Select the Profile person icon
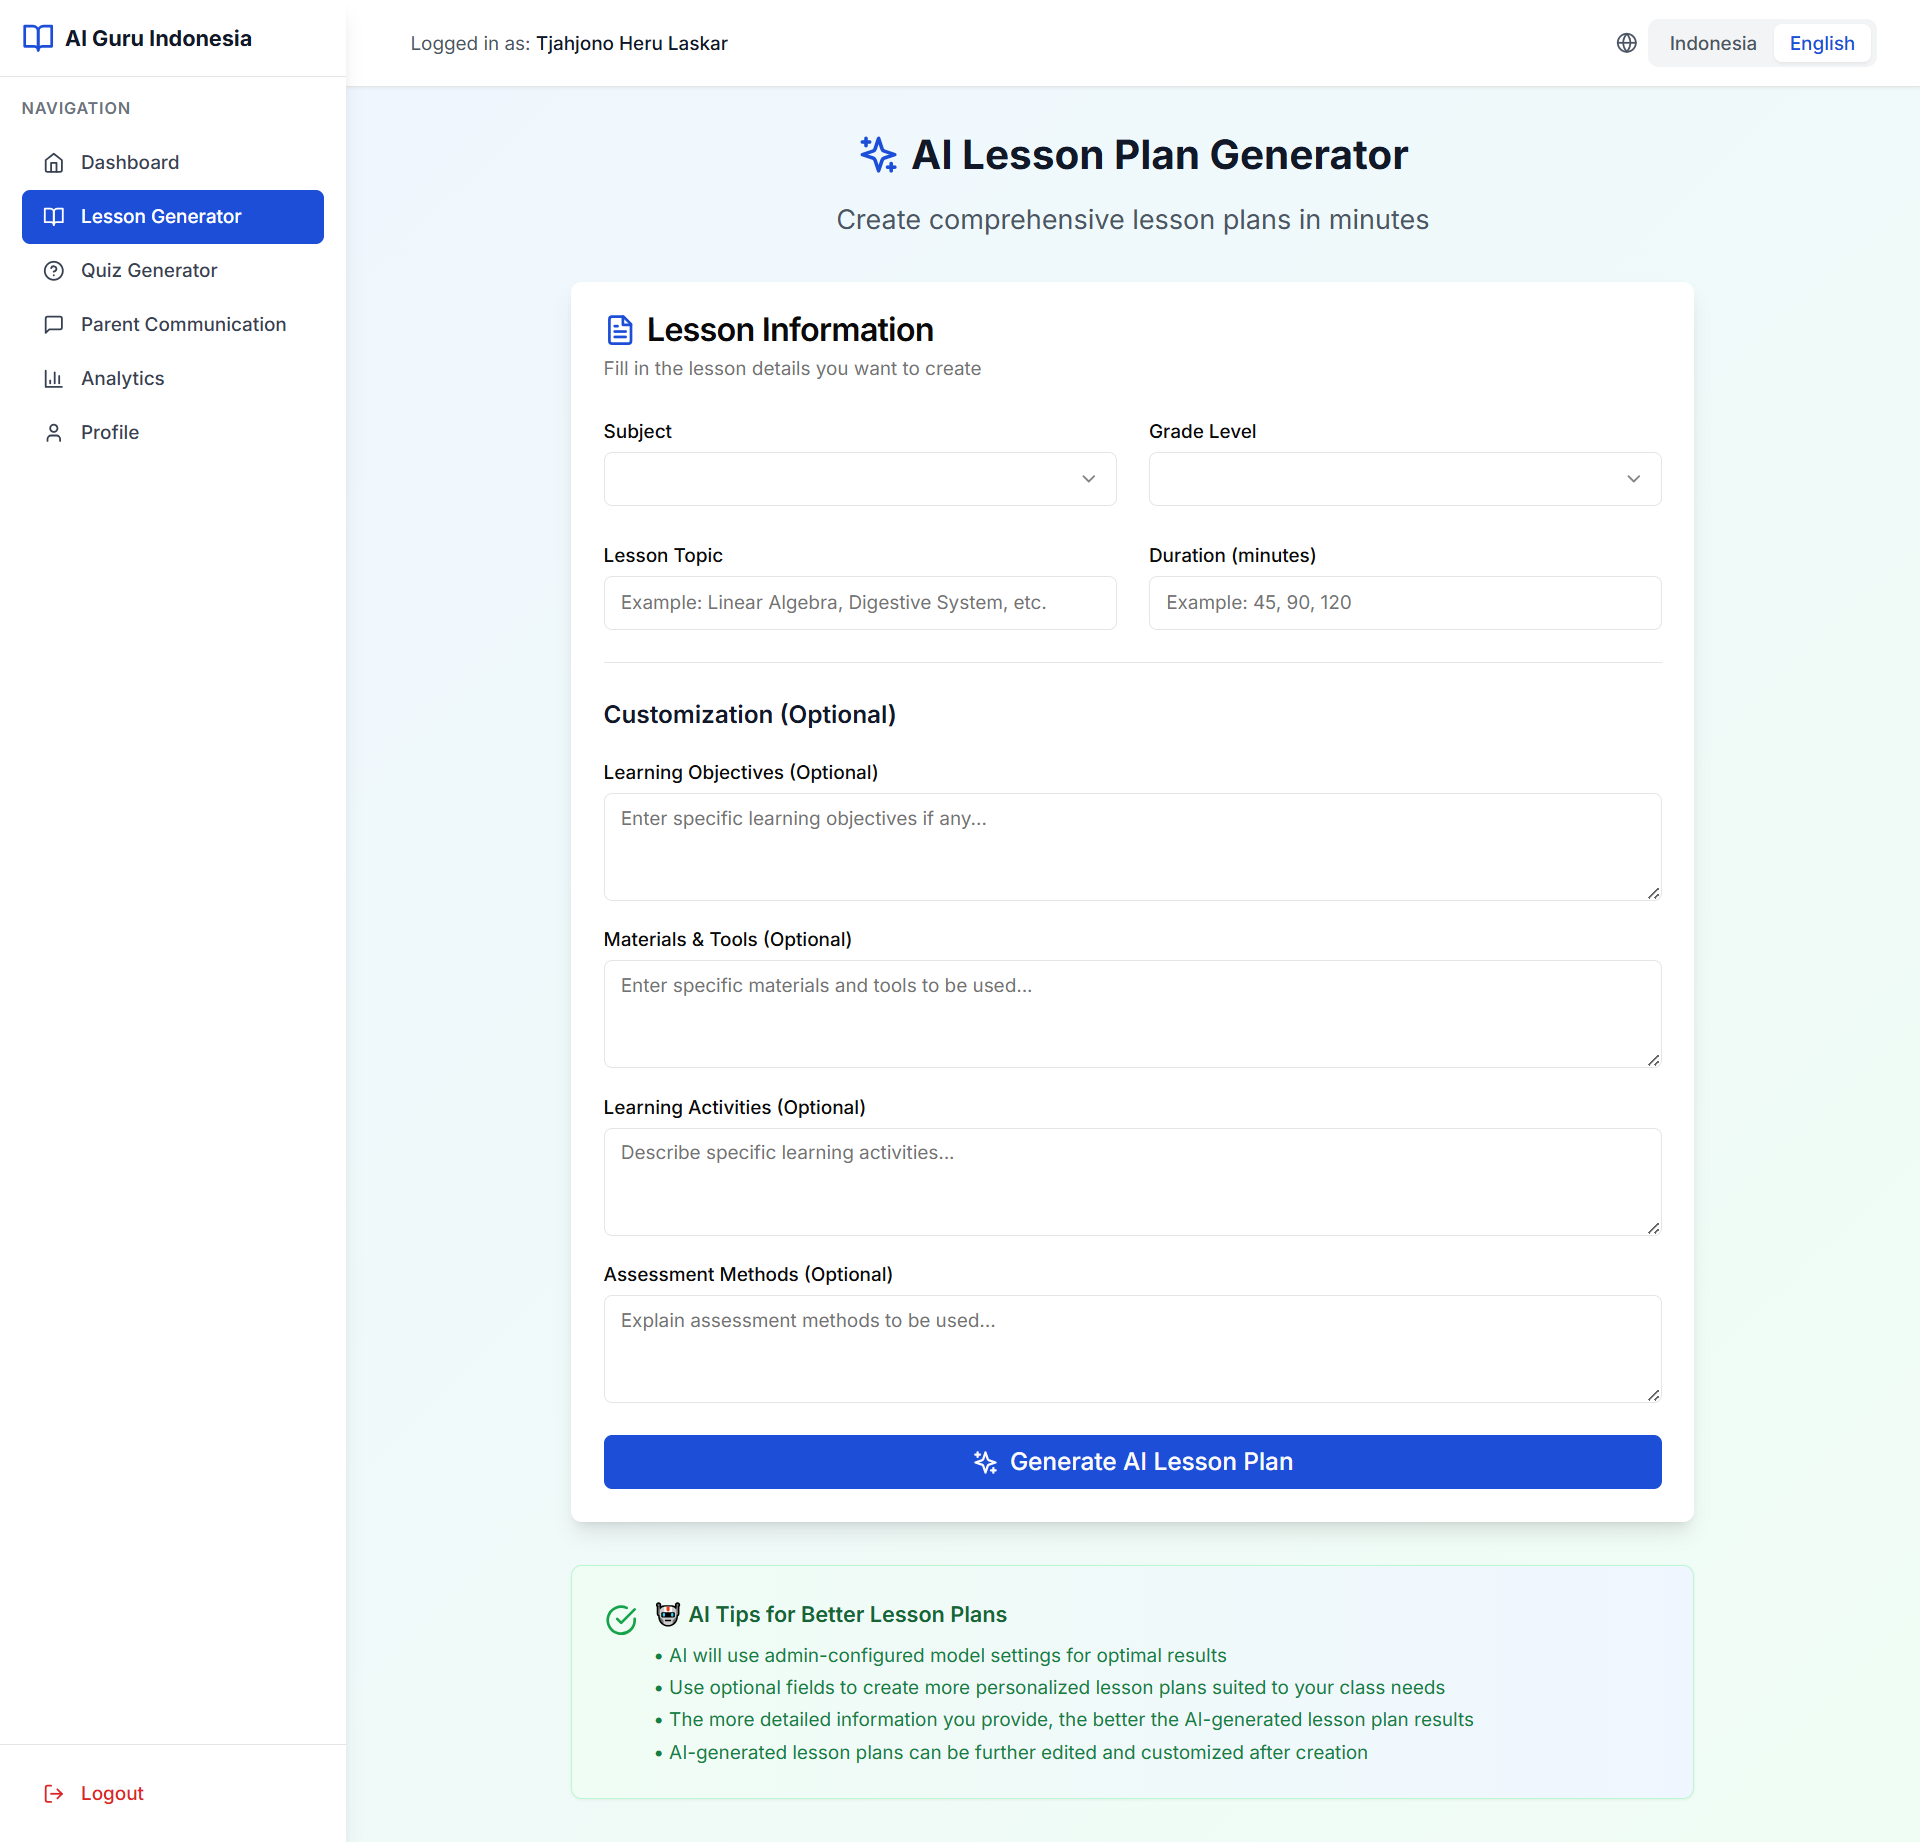The width and height of the screenshot is (1920, 1843). click(54, 432)
